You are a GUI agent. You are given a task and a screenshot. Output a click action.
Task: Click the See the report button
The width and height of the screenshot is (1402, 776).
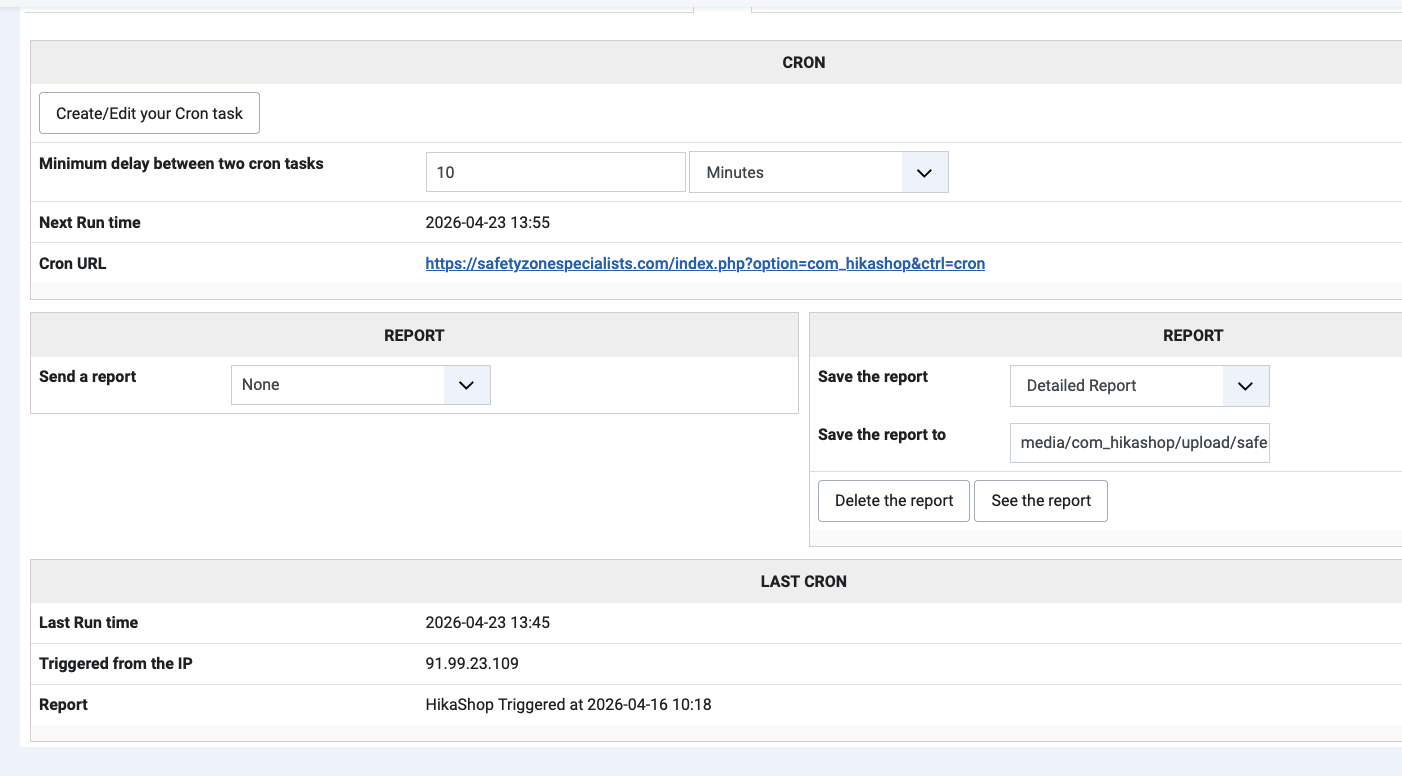[x=1041, y=501]
